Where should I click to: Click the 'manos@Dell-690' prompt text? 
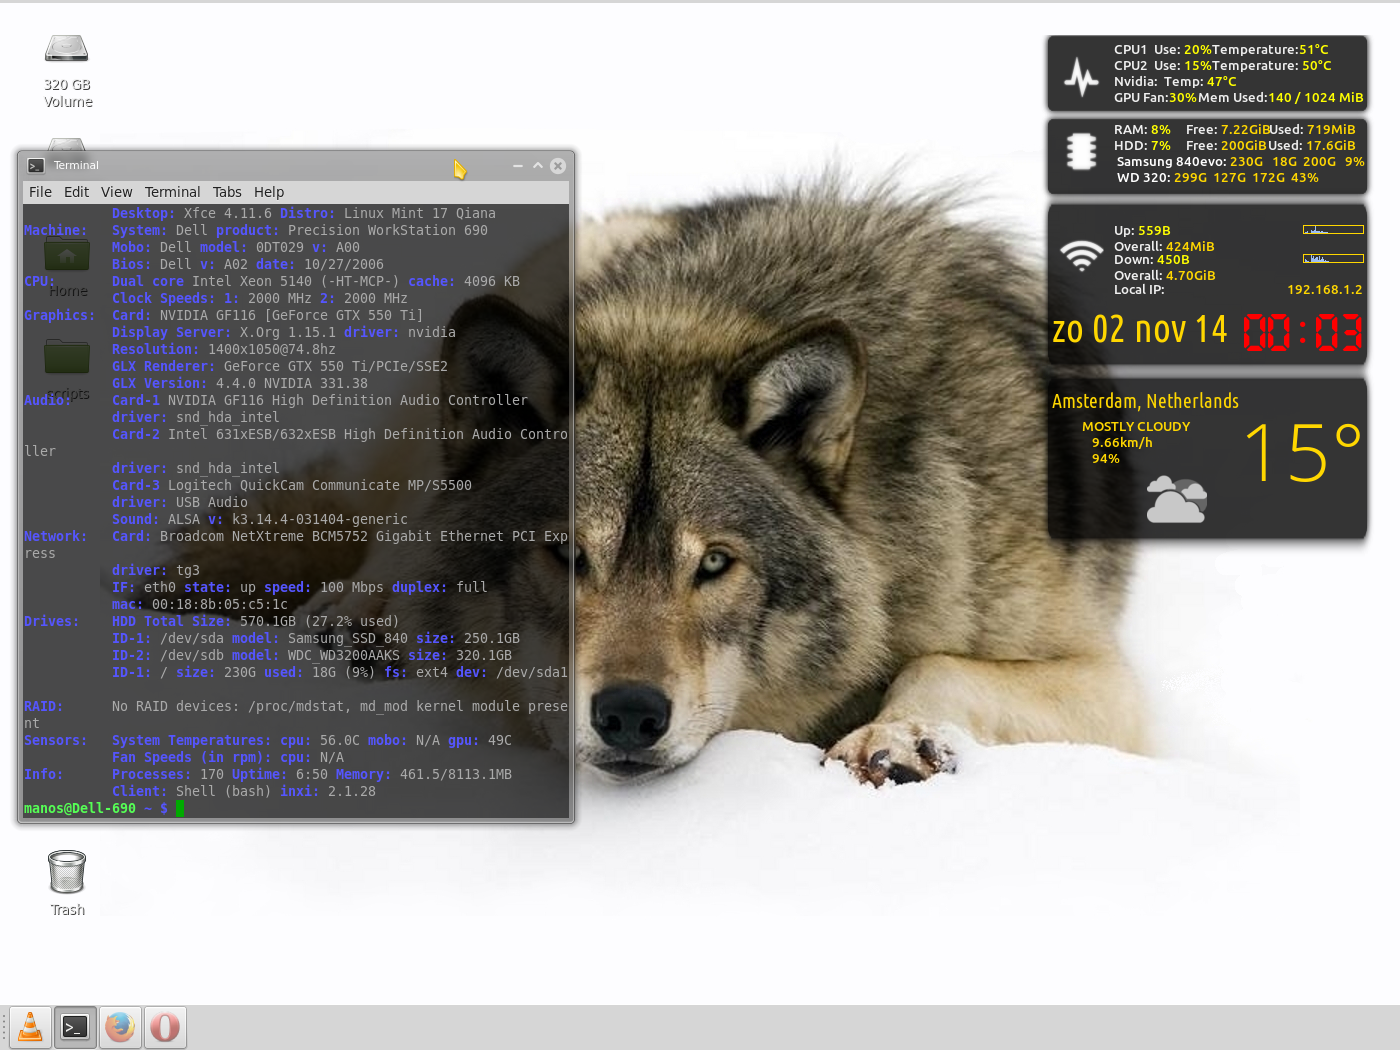point(80,808)
